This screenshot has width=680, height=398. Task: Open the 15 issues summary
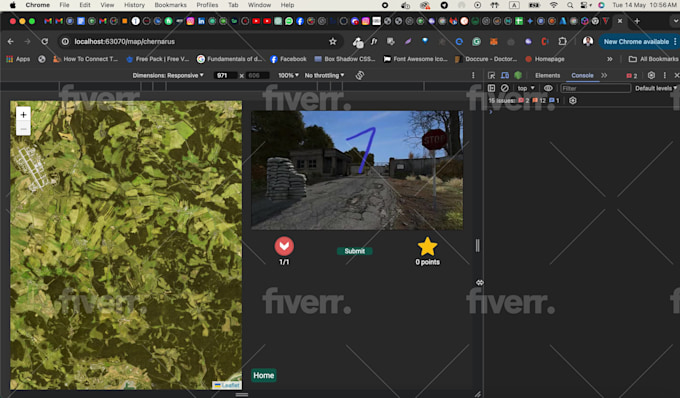click(524, 101)
